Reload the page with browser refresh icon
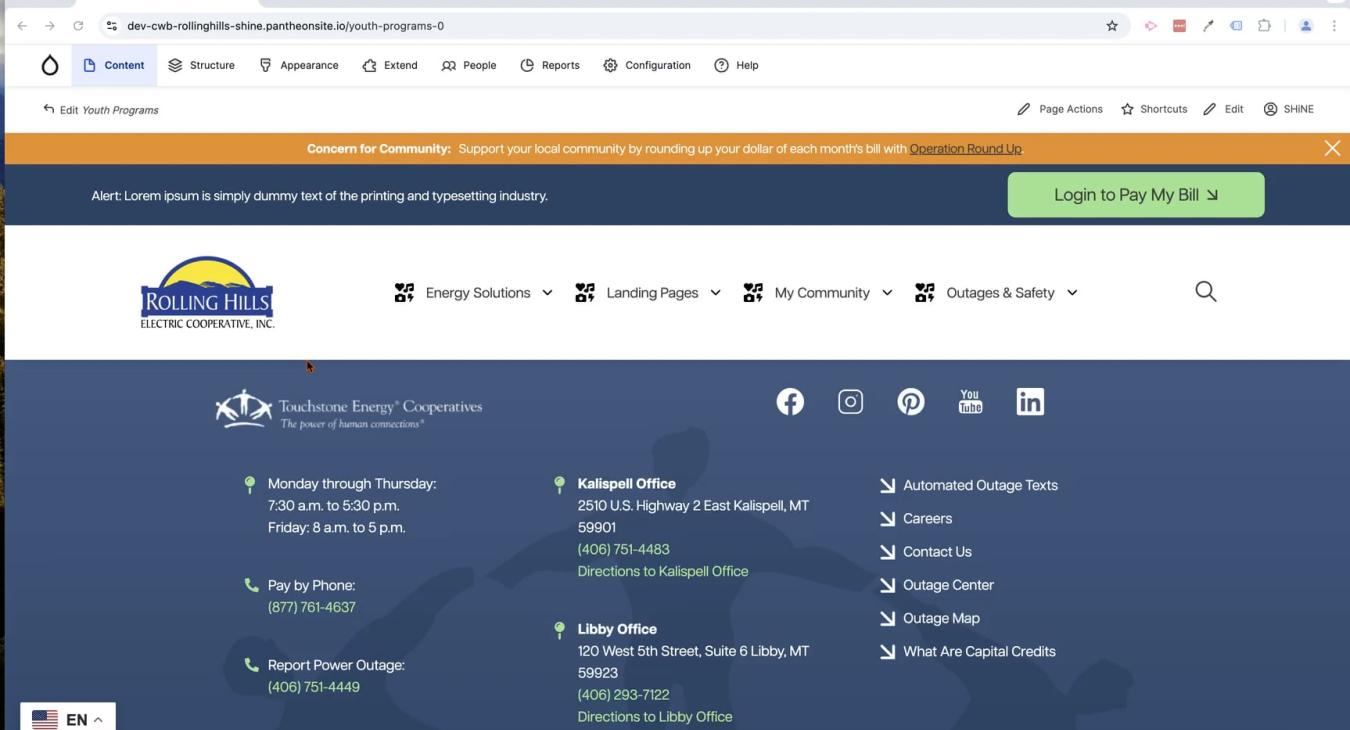The height and width of the screenshot is (730, 1350). point(78,26)
